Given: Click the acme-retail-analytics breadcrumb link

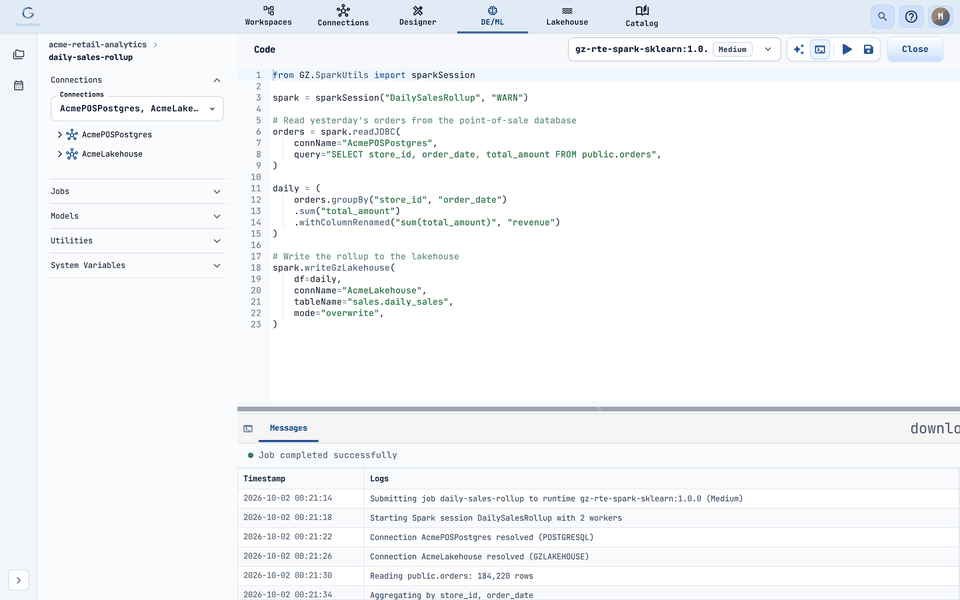Looking at the screenshot, I should [97, 45].
